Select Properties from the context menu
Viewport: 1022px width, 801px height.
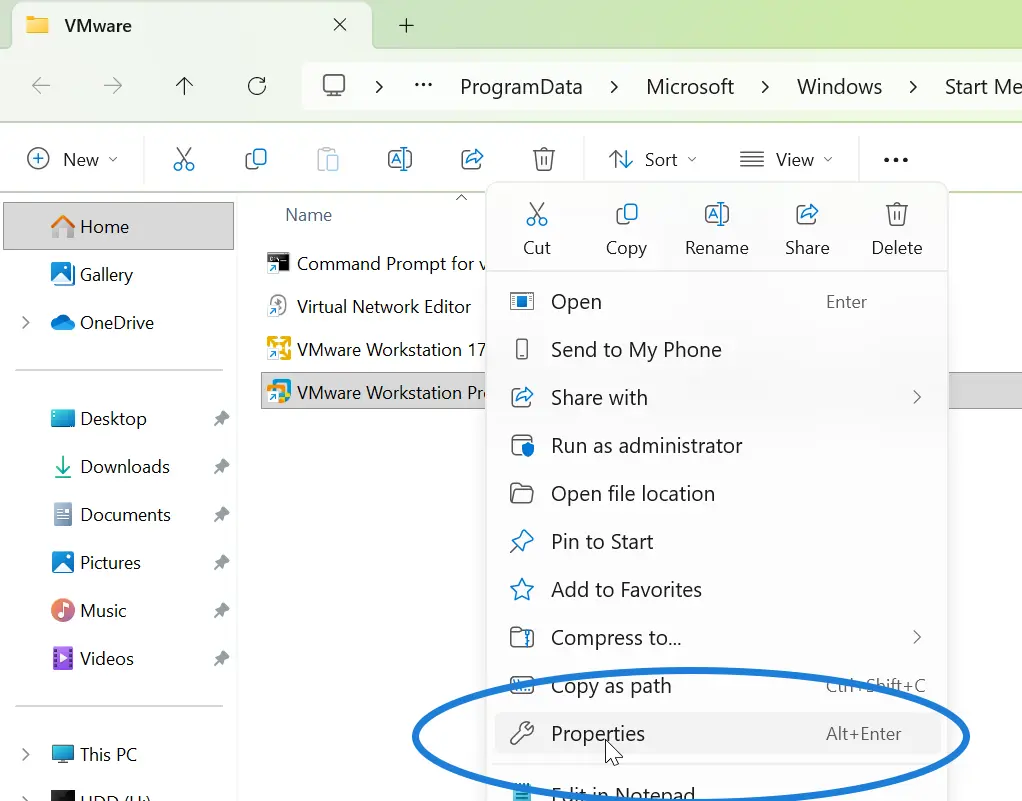pos(598,734)
